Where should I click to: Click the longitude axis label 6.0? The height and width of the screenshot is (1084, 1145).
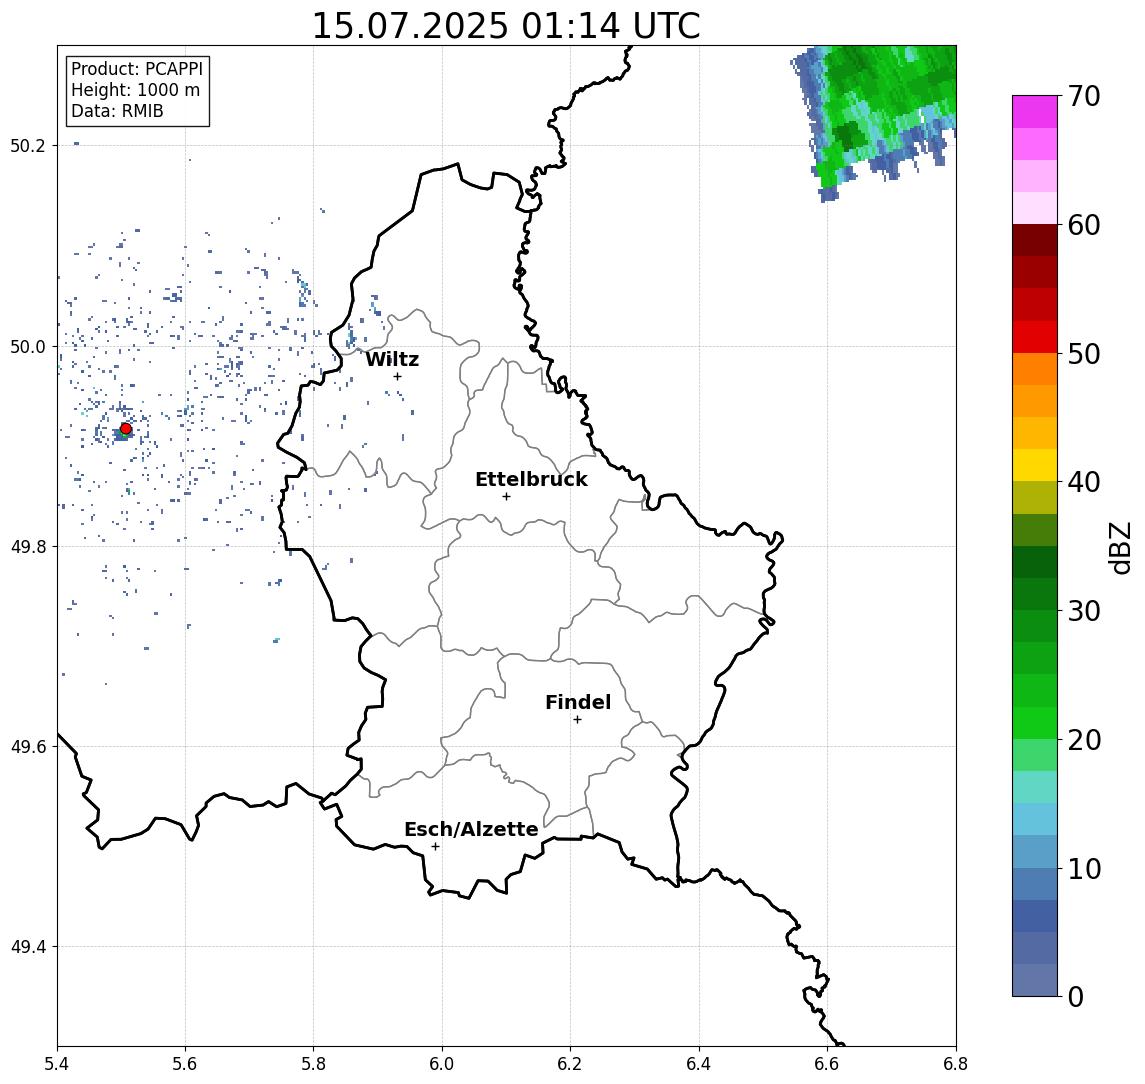coord(442,1064)
